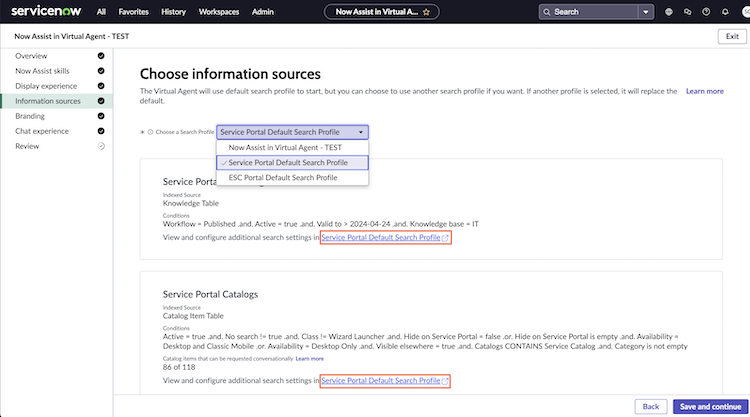Viewport: 750px width, 417px height.
Task: Open Service Portal Default Search Profile link under Catalogs
Action: 385,381
